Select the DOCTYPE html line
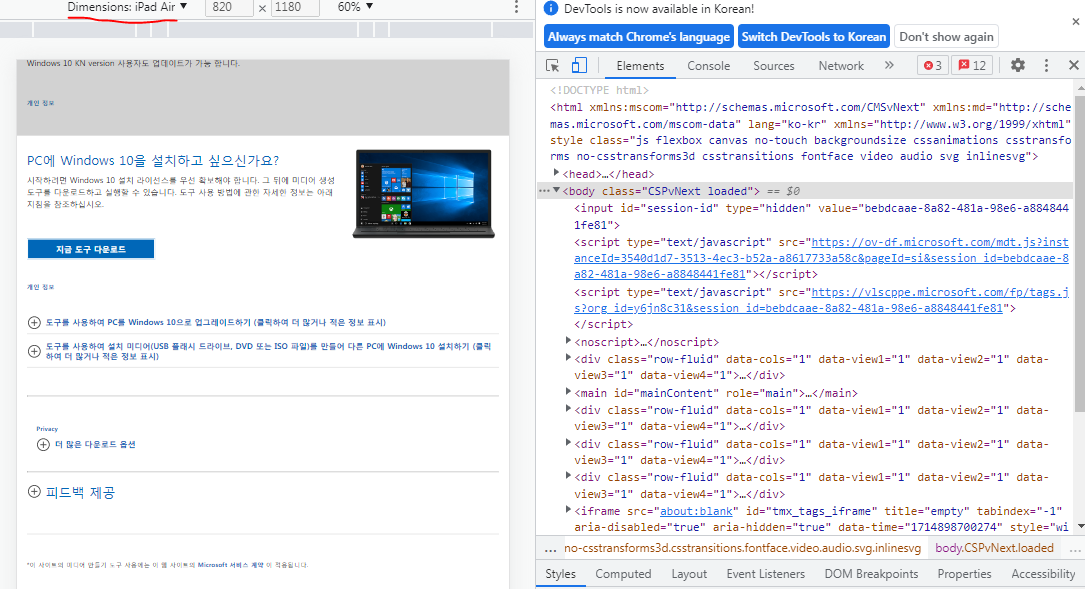Viewport: 1085px width, 589px height. pos(599,90)
